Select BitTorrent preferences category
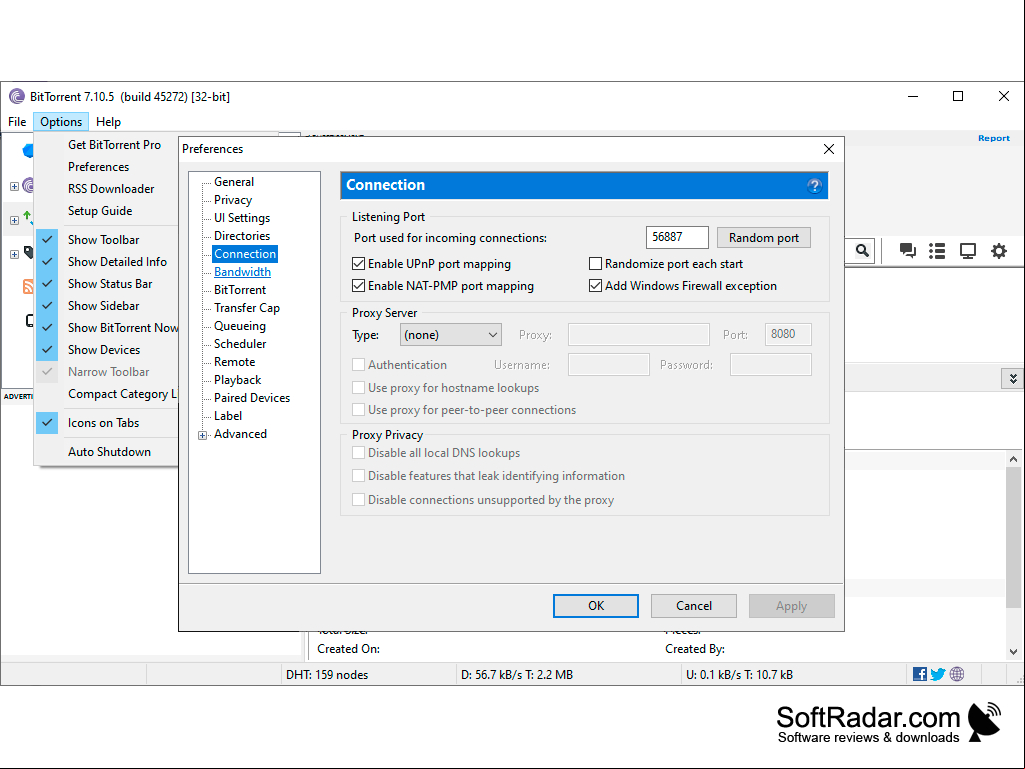This screenshot has width=1025, height=769. 240,290
